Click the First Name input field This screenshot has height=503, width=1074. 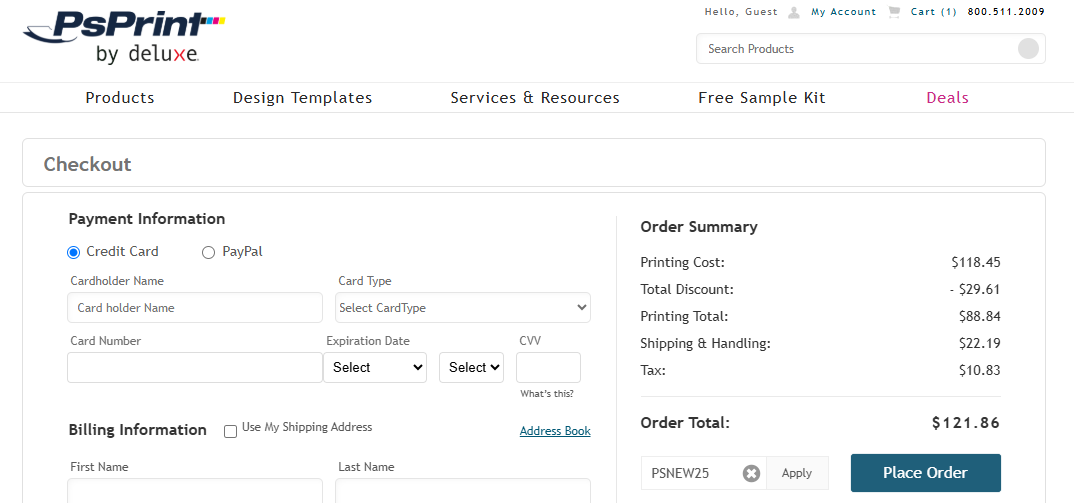pos(195,491)
